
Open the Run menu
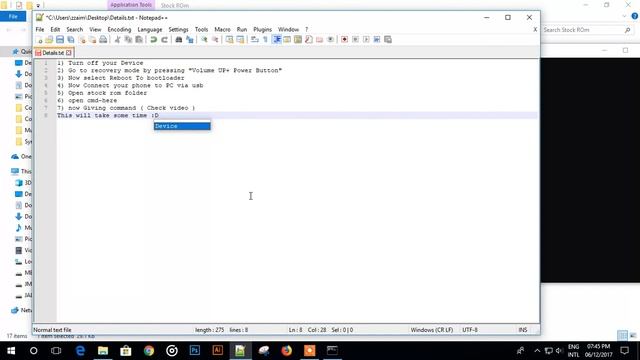click(x=242, y=29)
